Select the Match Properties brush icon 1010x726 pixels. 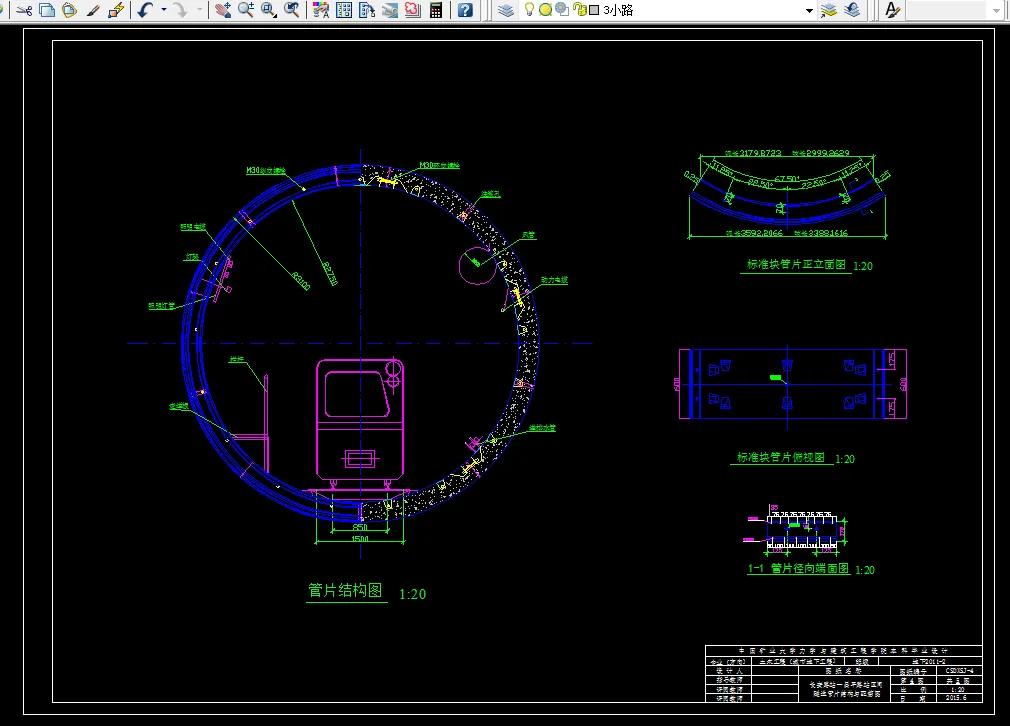(93, 10)
